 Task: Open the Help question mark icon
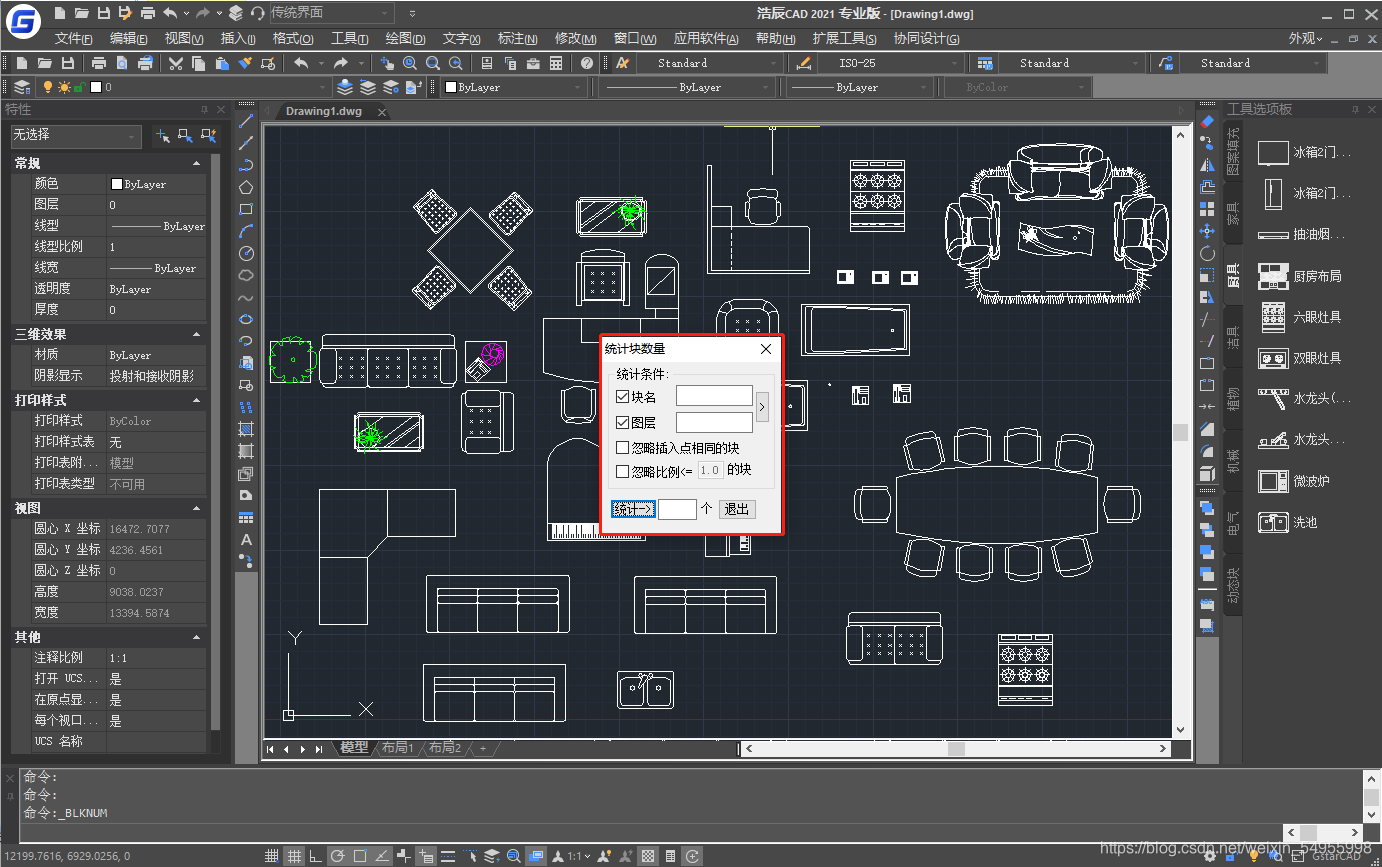pos(587,63)
